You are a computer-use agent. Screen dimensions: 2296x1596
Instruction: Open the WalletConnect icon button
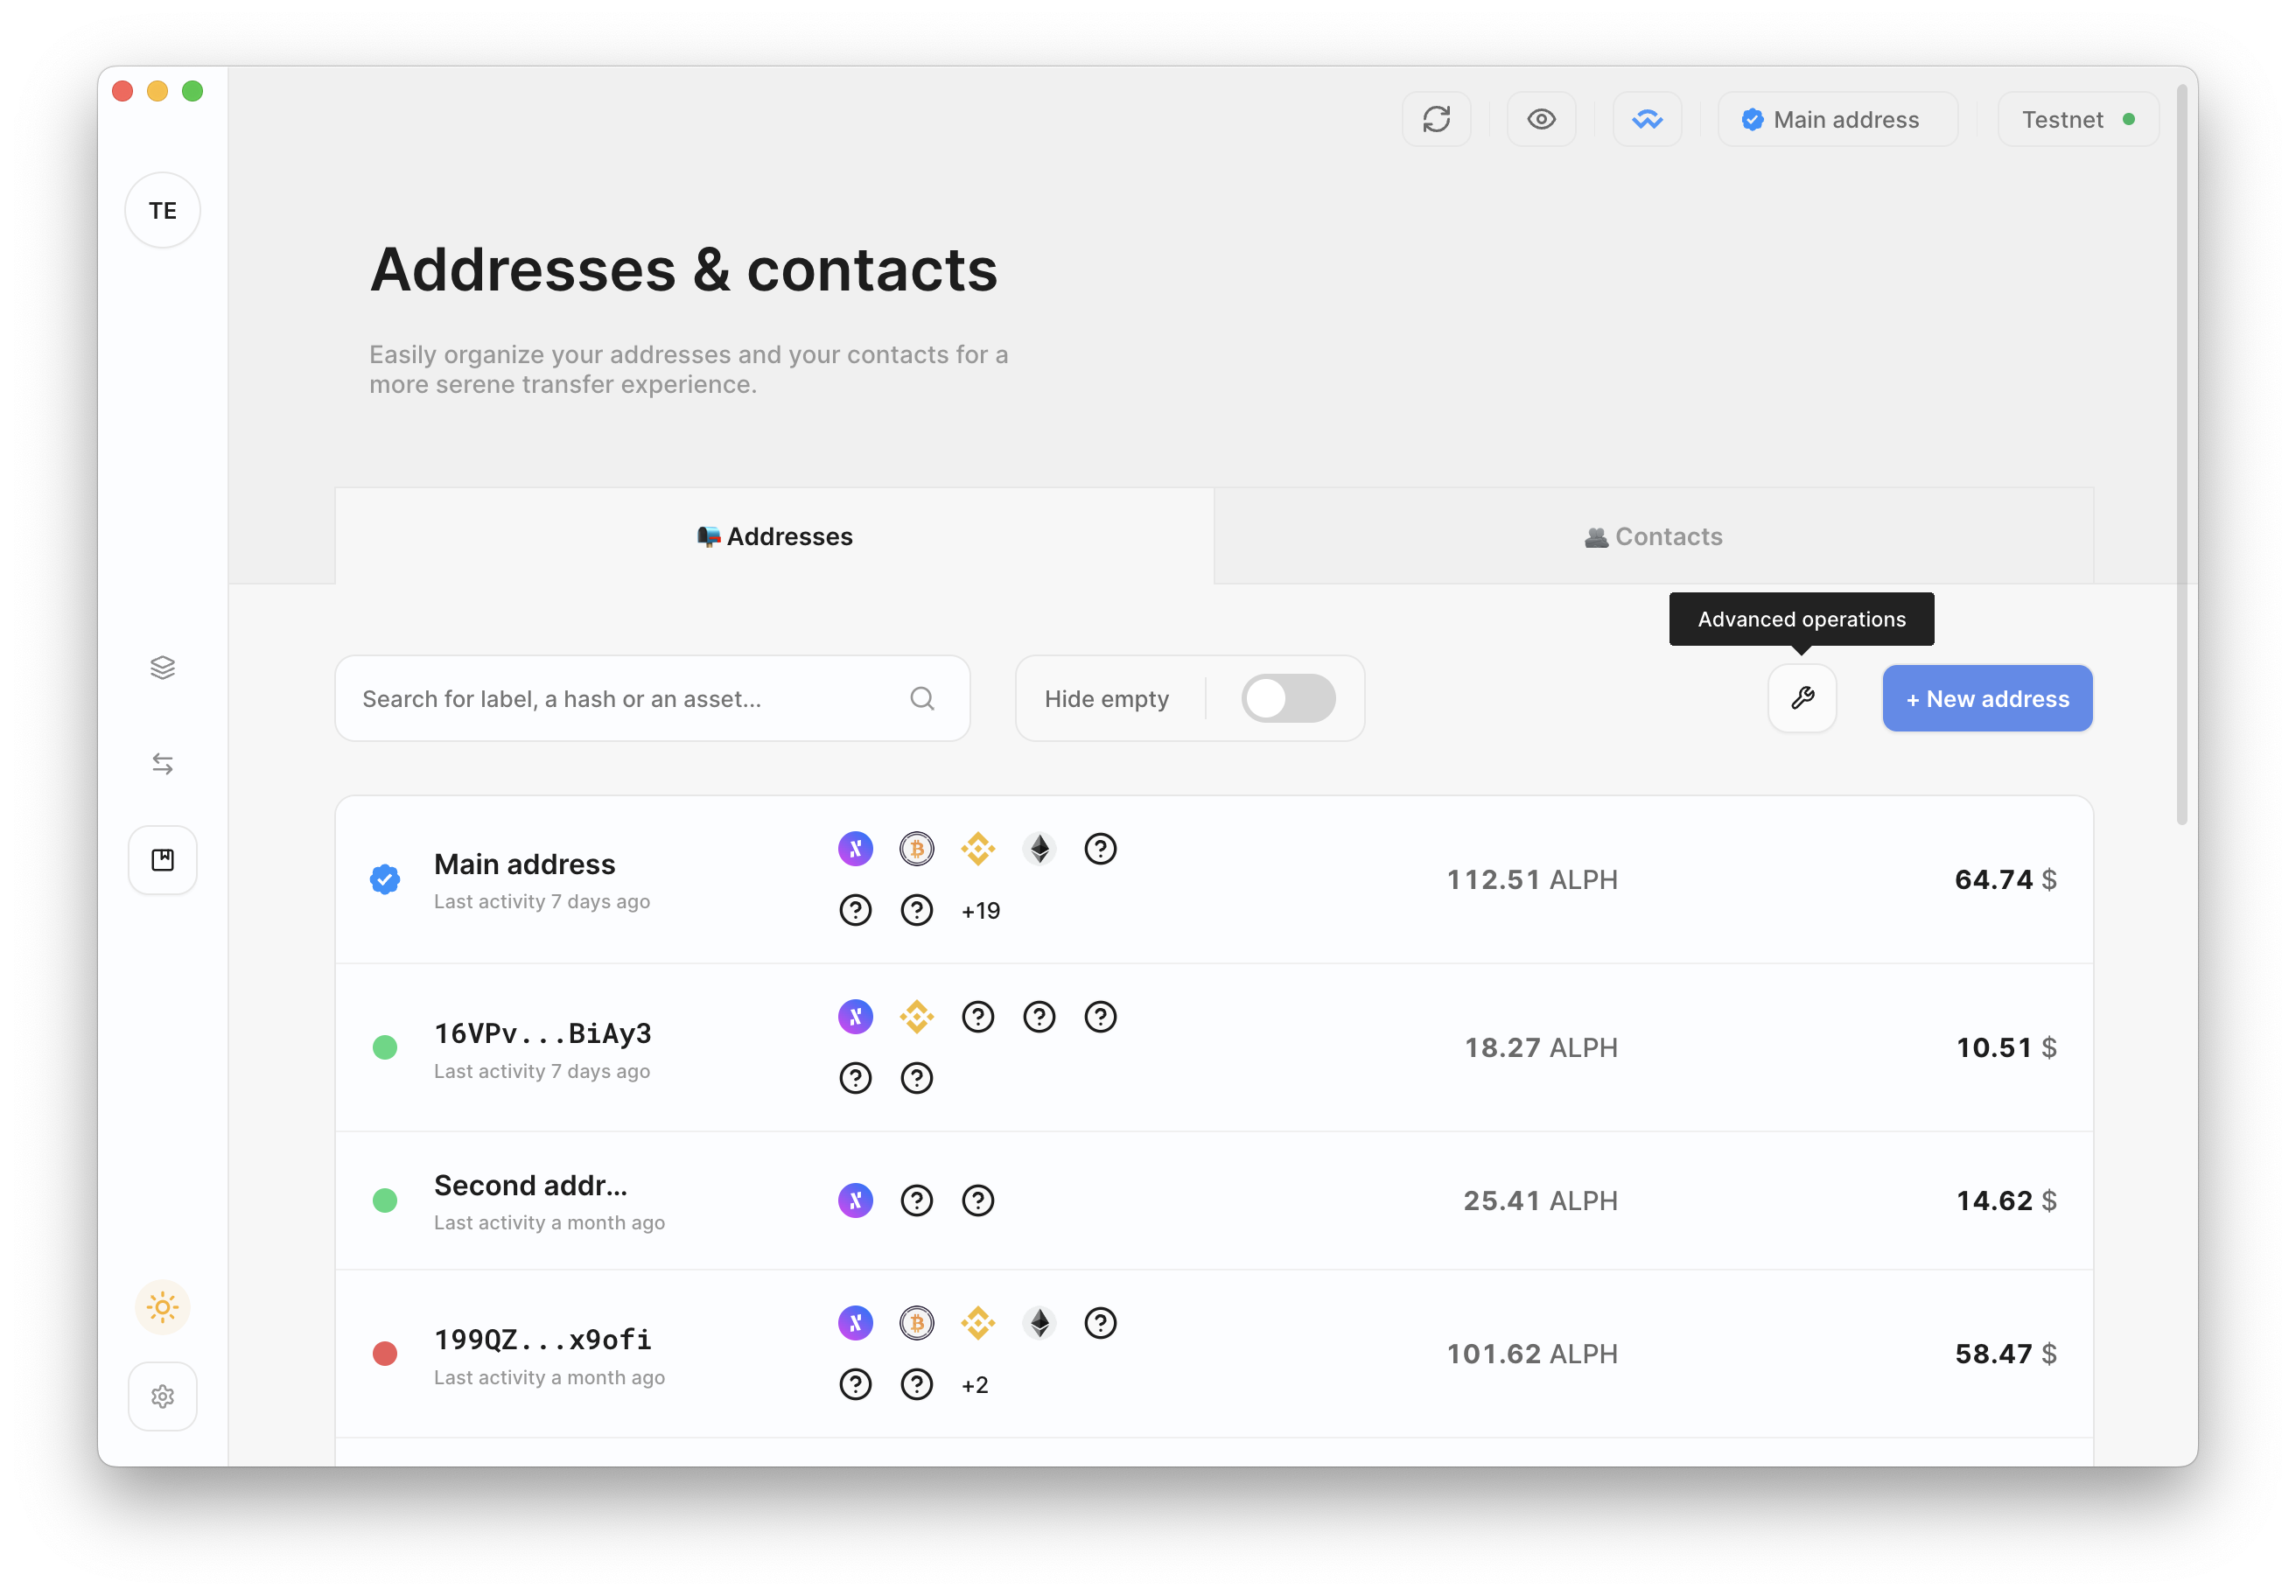tap(1647, 120)
